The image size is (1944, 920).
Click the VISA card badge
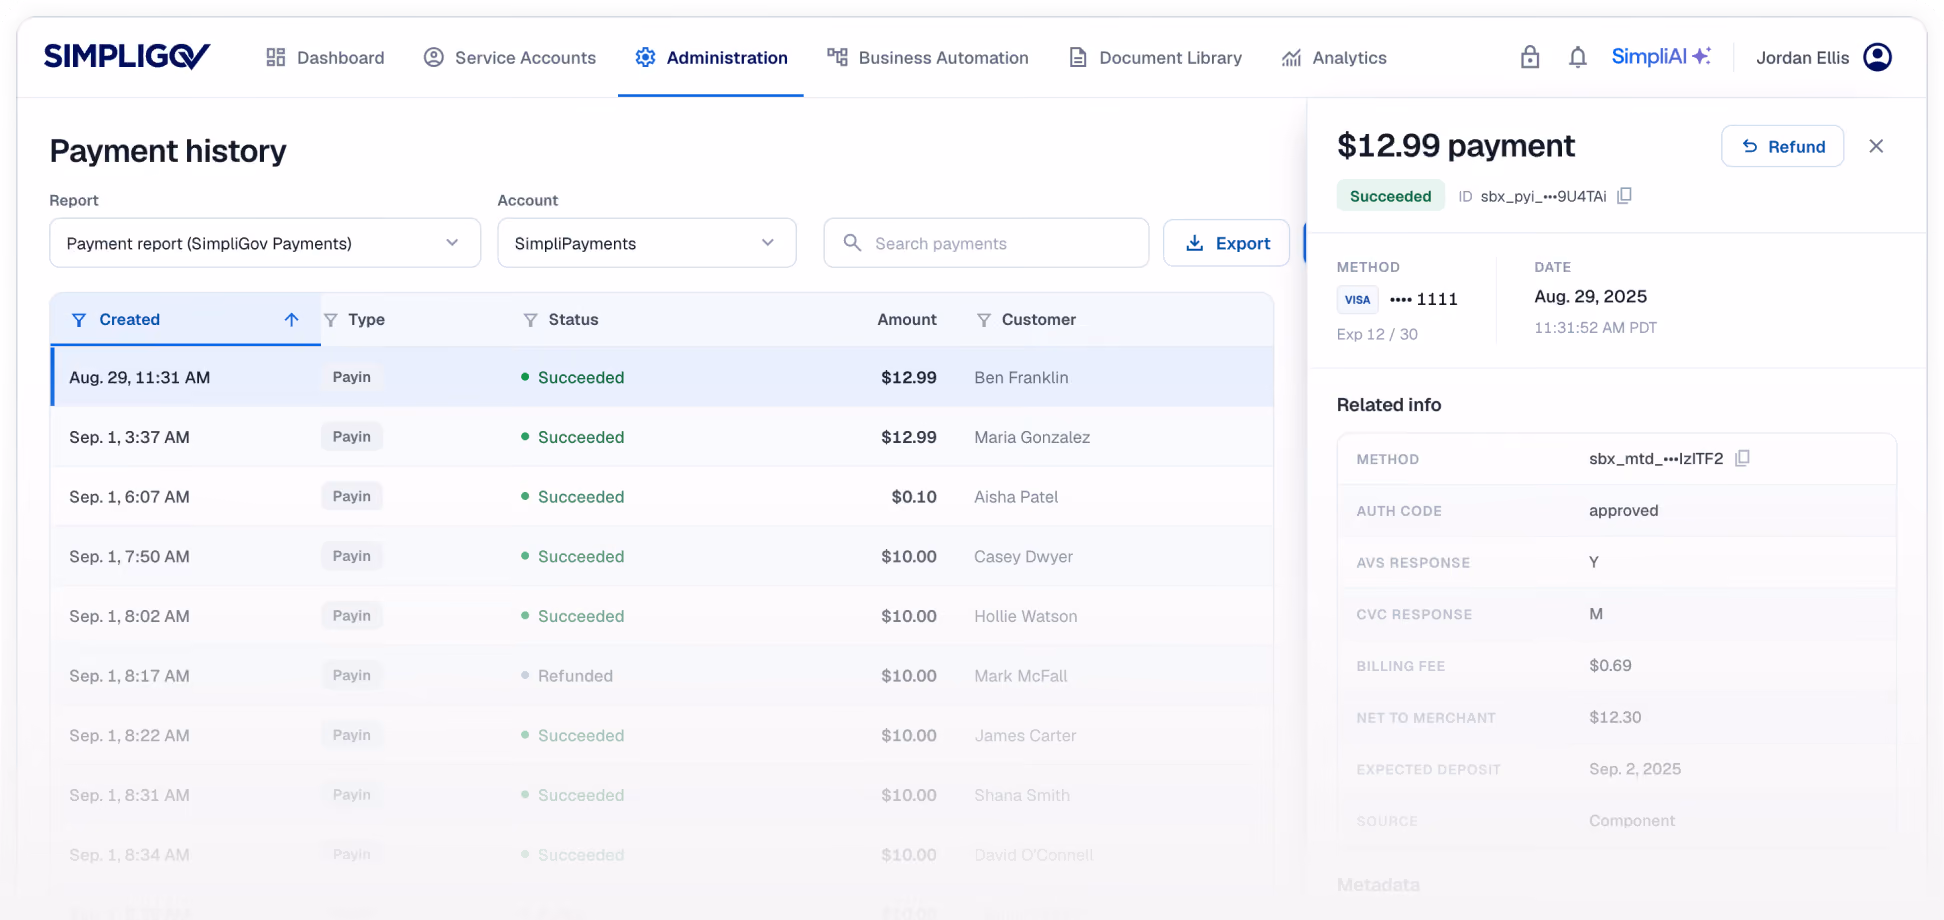pos(1358,299)
